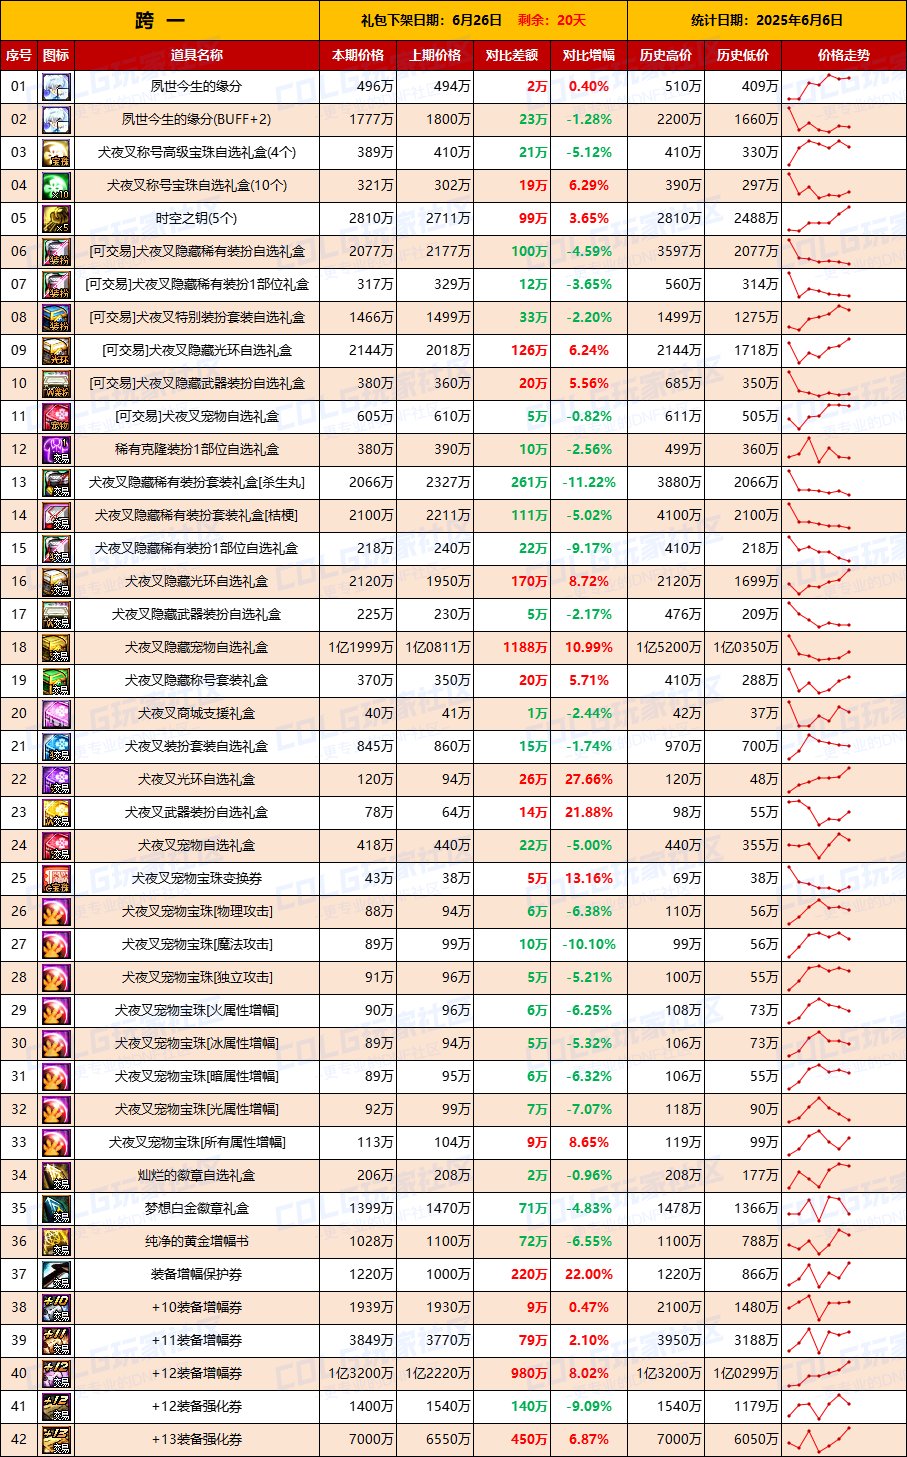Click the icon in row 22 光环自选礼盒

56,780
